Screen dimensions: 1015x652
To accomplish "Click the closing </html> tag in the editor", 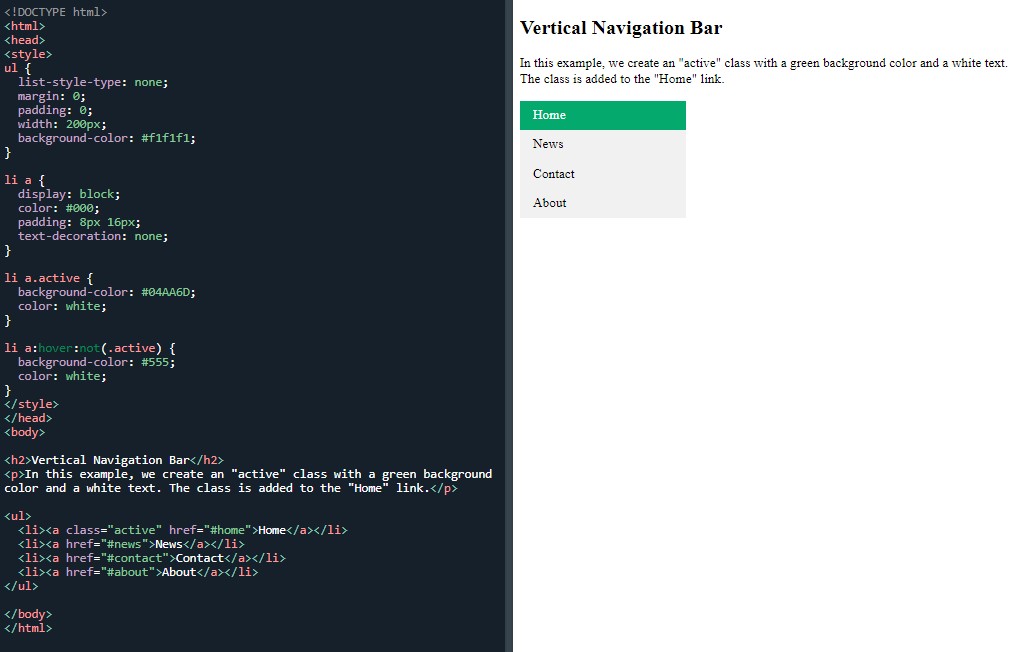I will [28, 628].
